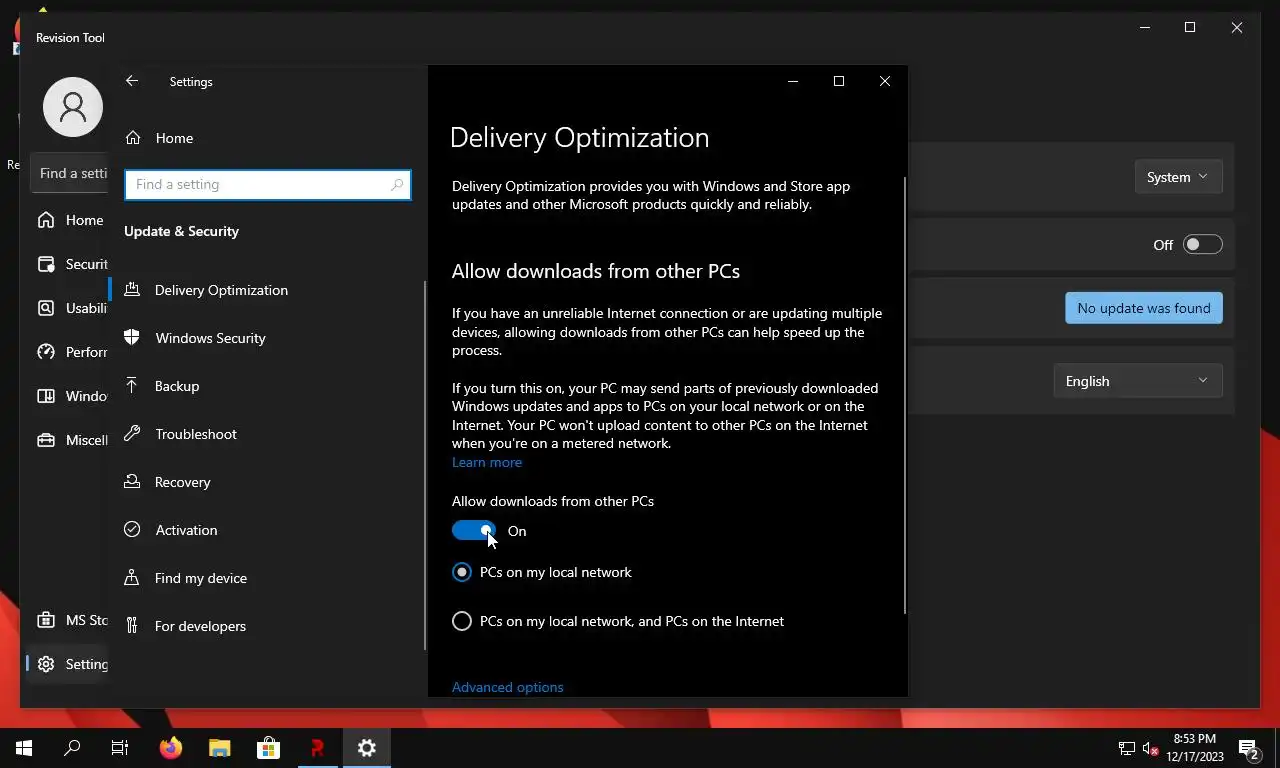Open Windows section in Revision Tool

pyautogui.click(x=69, y=396)
